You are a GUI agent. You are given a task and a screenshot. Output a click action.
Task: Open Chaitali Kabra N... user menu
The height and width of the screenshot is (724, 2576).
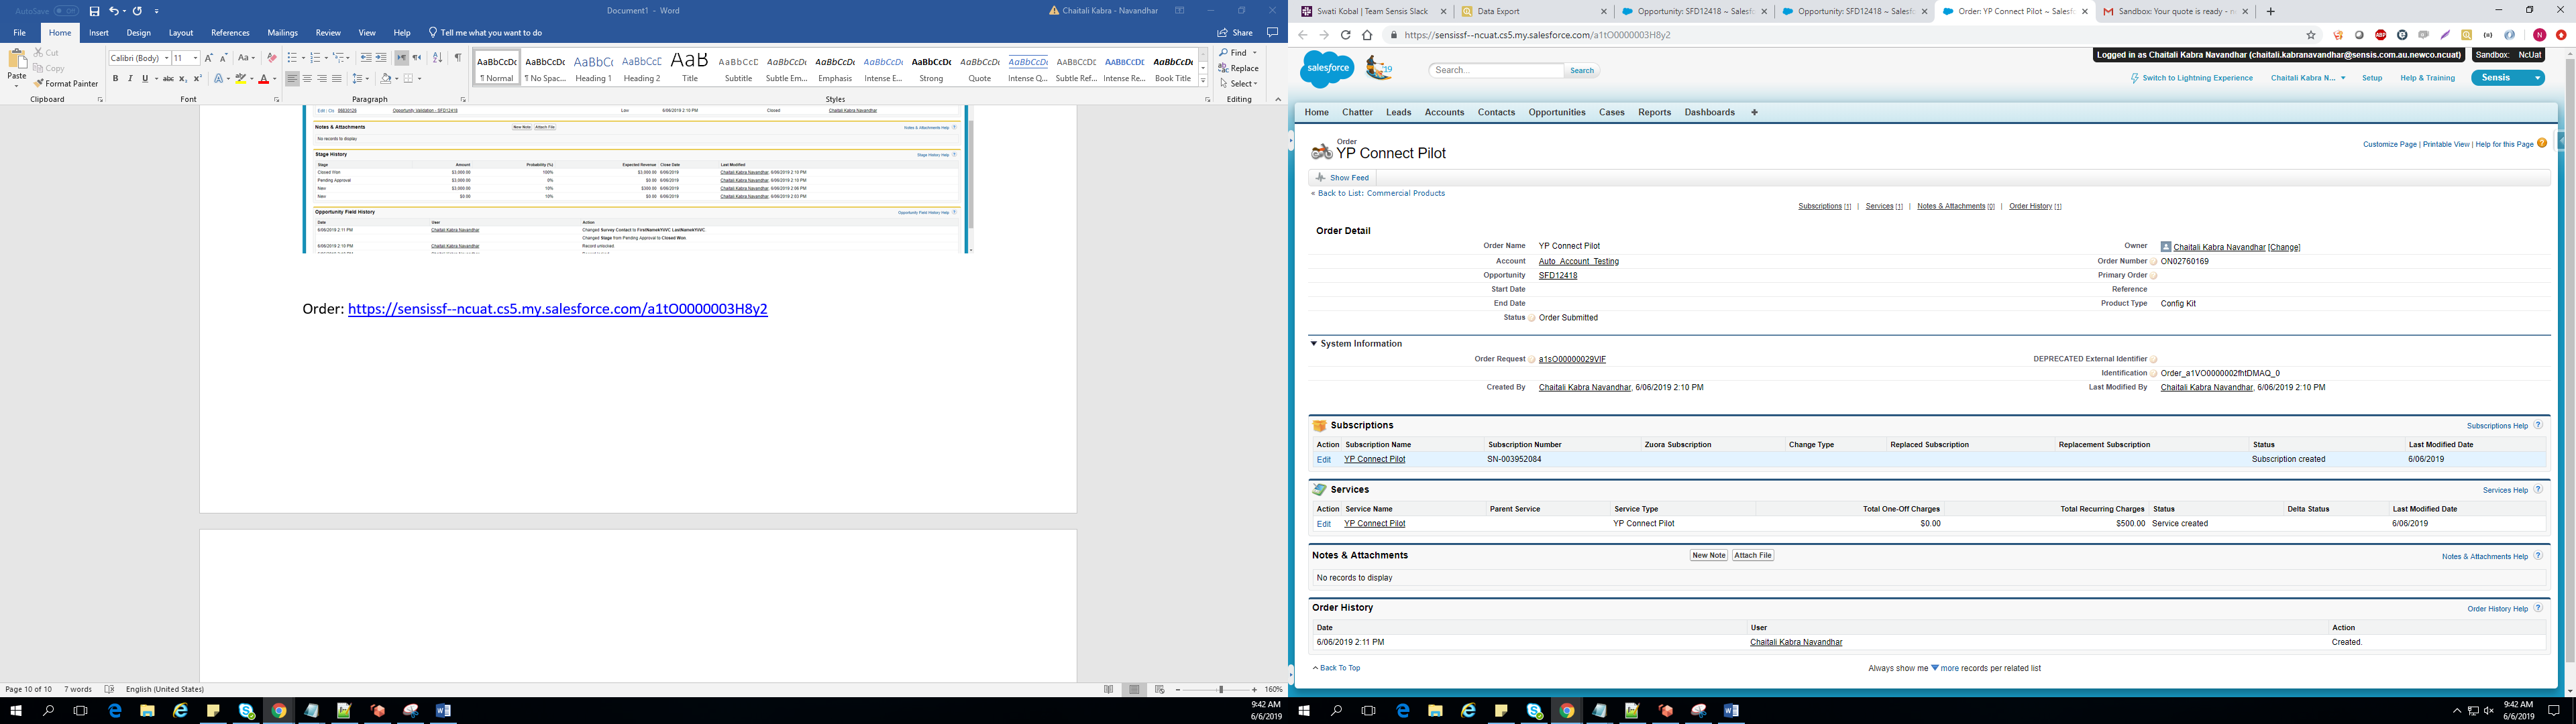(x=2308, y=78)
